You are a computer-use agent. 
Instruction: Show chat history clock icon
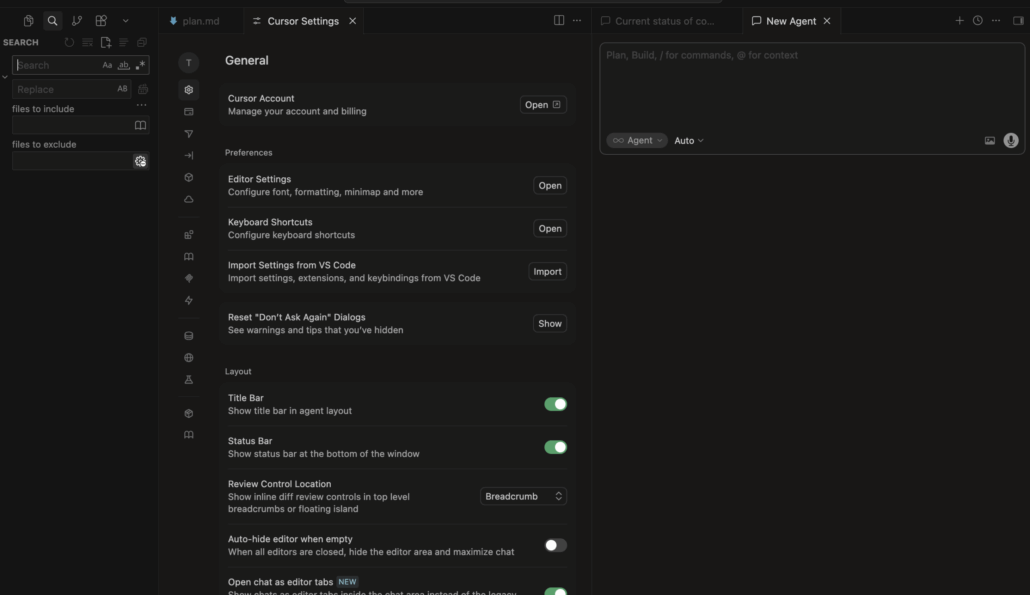tap(978, 21)
